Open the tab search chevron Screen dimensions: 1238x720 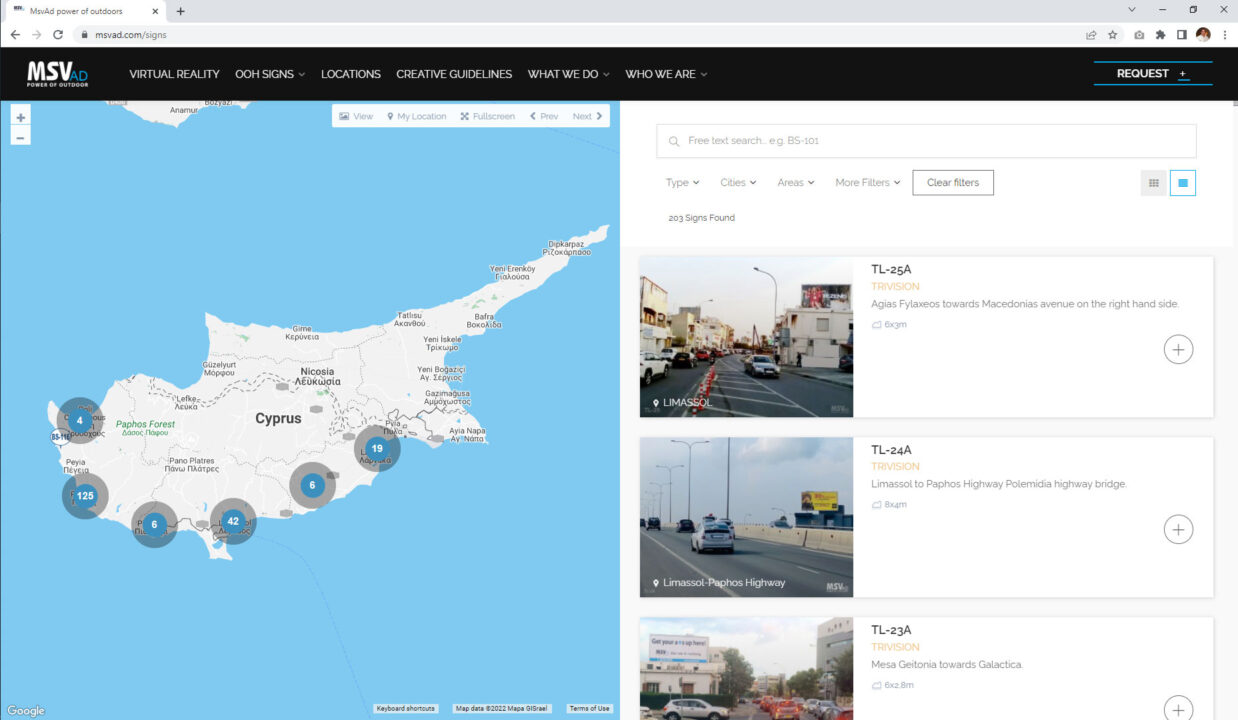(1131, 10)
